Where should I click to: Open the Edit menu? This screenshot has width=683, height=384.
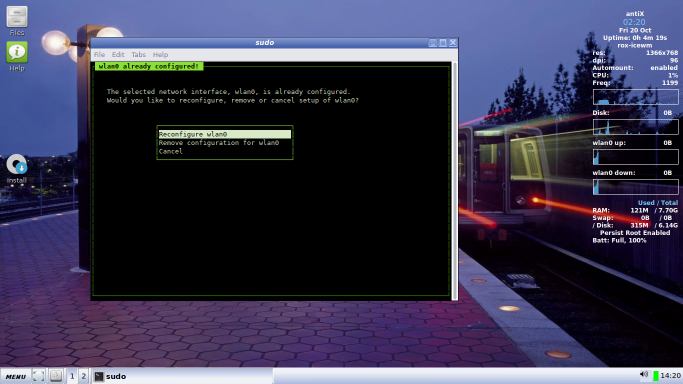[x=118, y=54]
